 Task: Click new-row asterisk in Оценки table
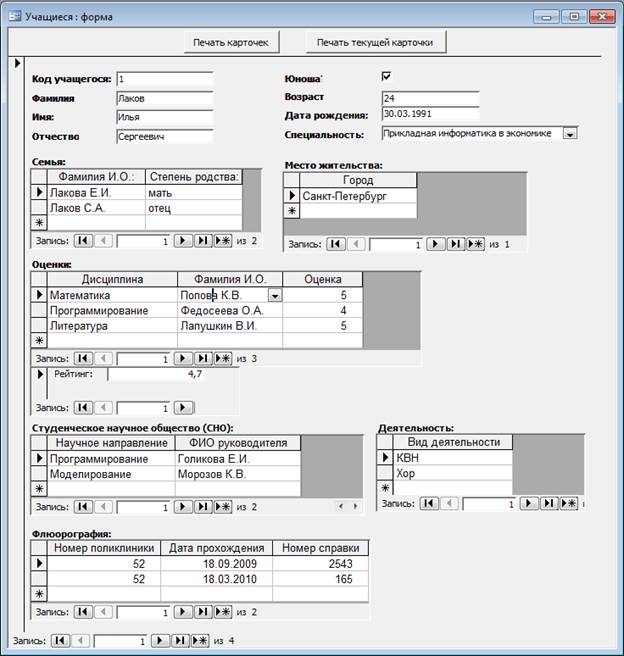point(39,341)
